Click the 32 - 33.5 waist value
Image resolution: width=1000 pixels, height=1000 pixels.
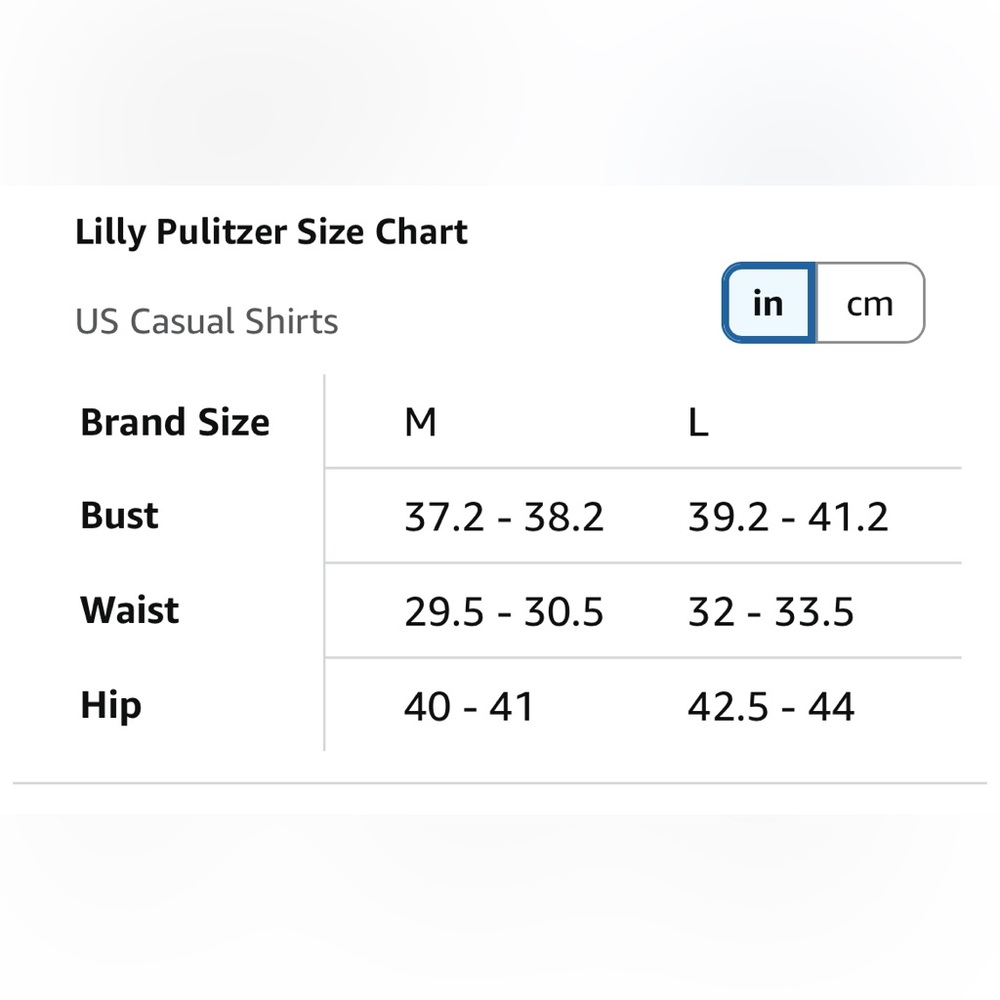click(x=770, y=612)
